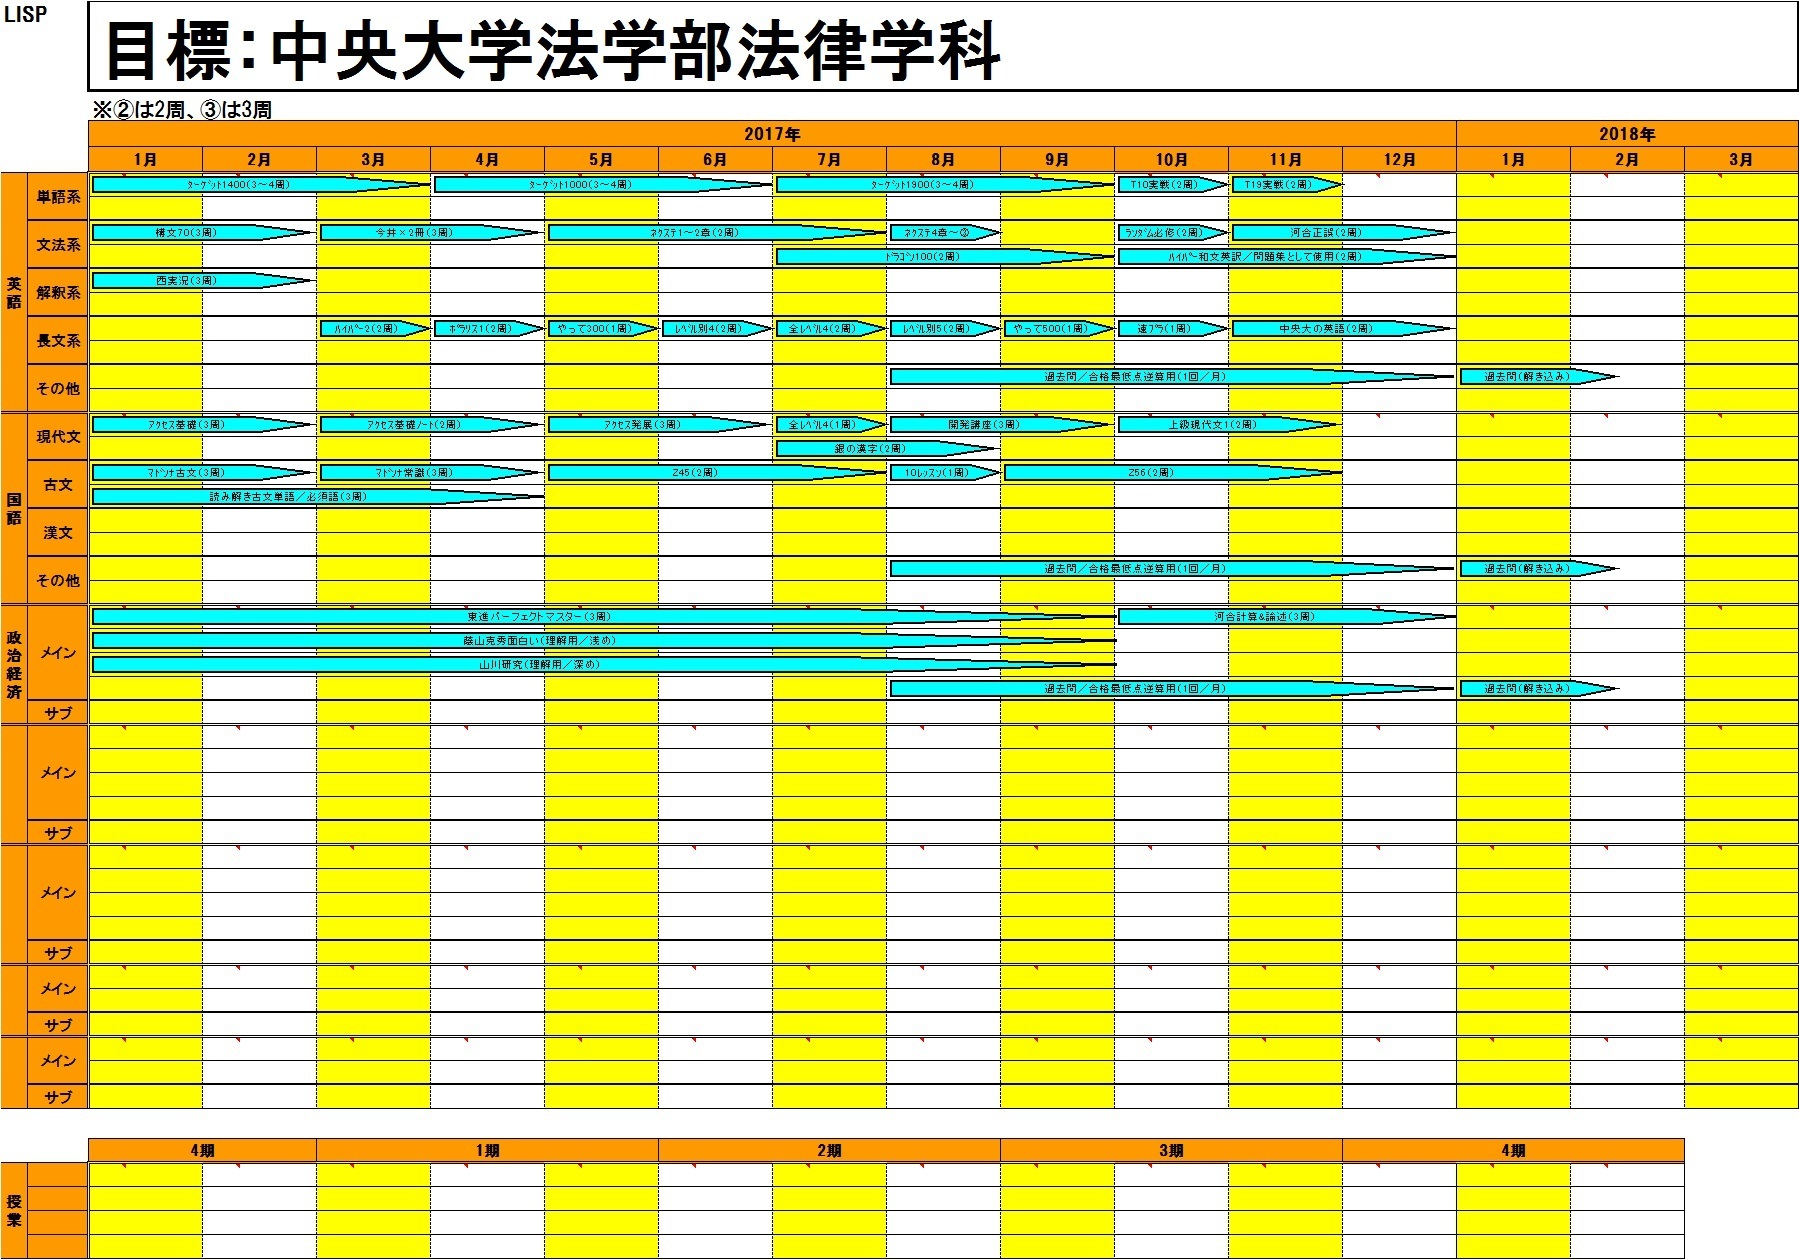Select the 10月 month header
Screen dimensions: 1799x1259
click(x=1171, y=159)
